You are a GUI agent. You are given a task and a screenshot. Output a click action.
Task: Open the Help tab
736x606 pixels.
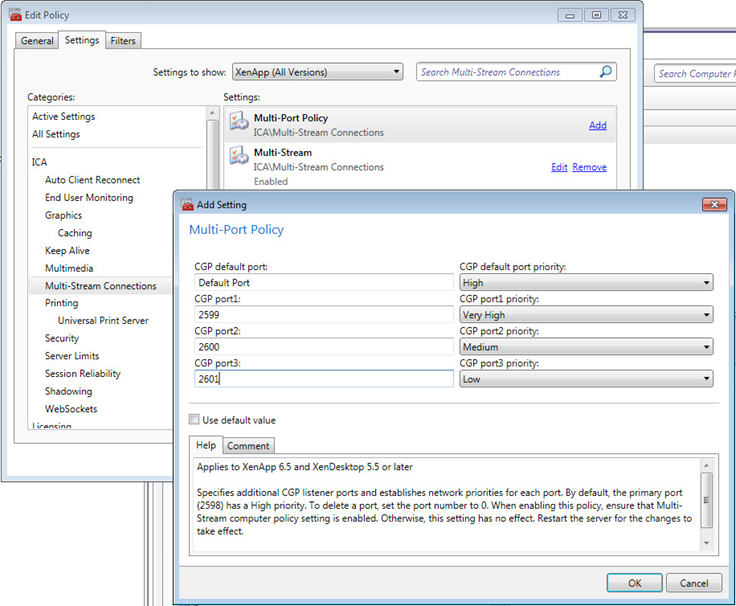tap(206, 445)
